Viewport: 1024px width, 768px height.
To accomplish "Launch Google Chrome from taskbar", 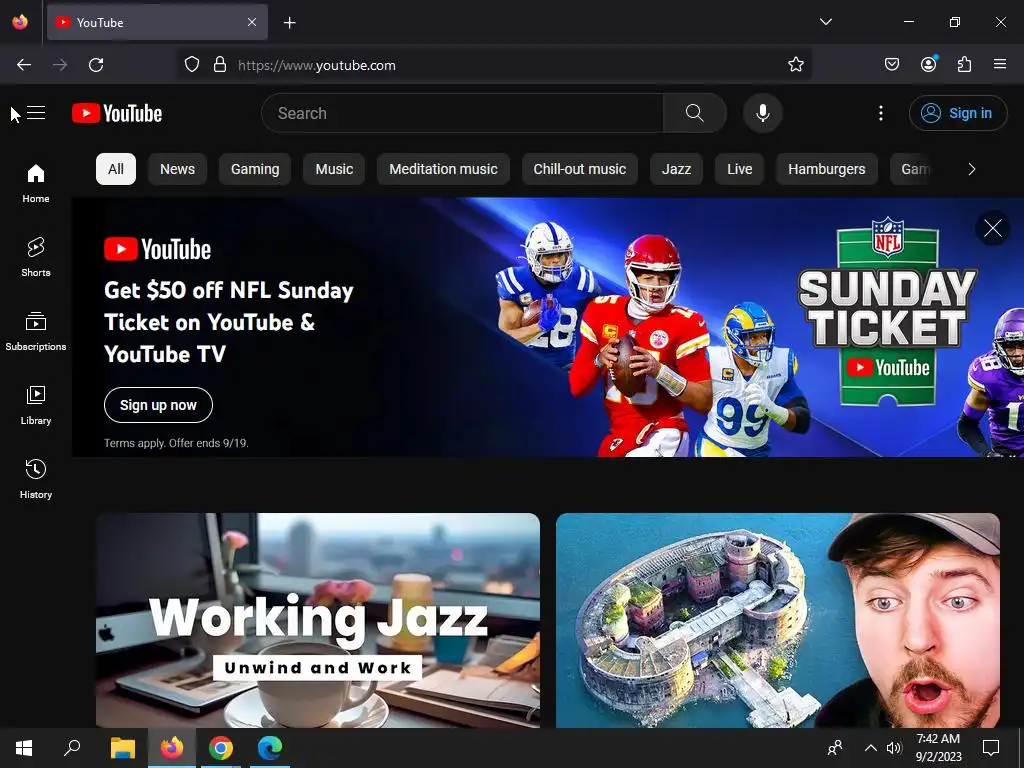I will tap(221, 748).
